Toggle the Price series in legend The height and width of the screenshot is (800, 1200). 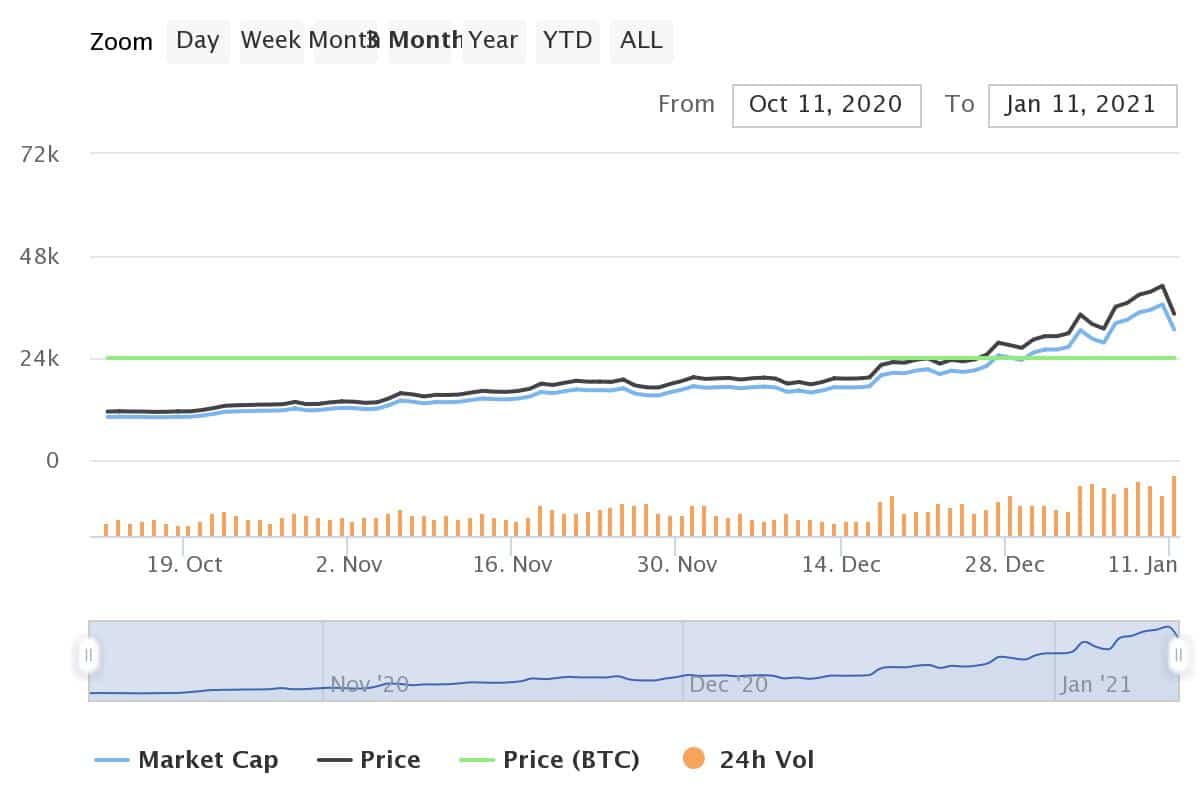(x=369, y=760)
